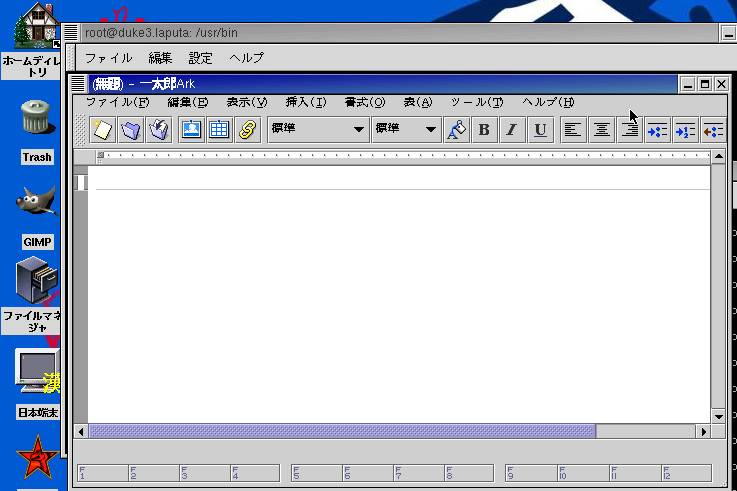Image resolution: width=737 pixels, height=491 pixels.
Task: Click the horizontal scrollbar right arrow
Action: point(703,431)
